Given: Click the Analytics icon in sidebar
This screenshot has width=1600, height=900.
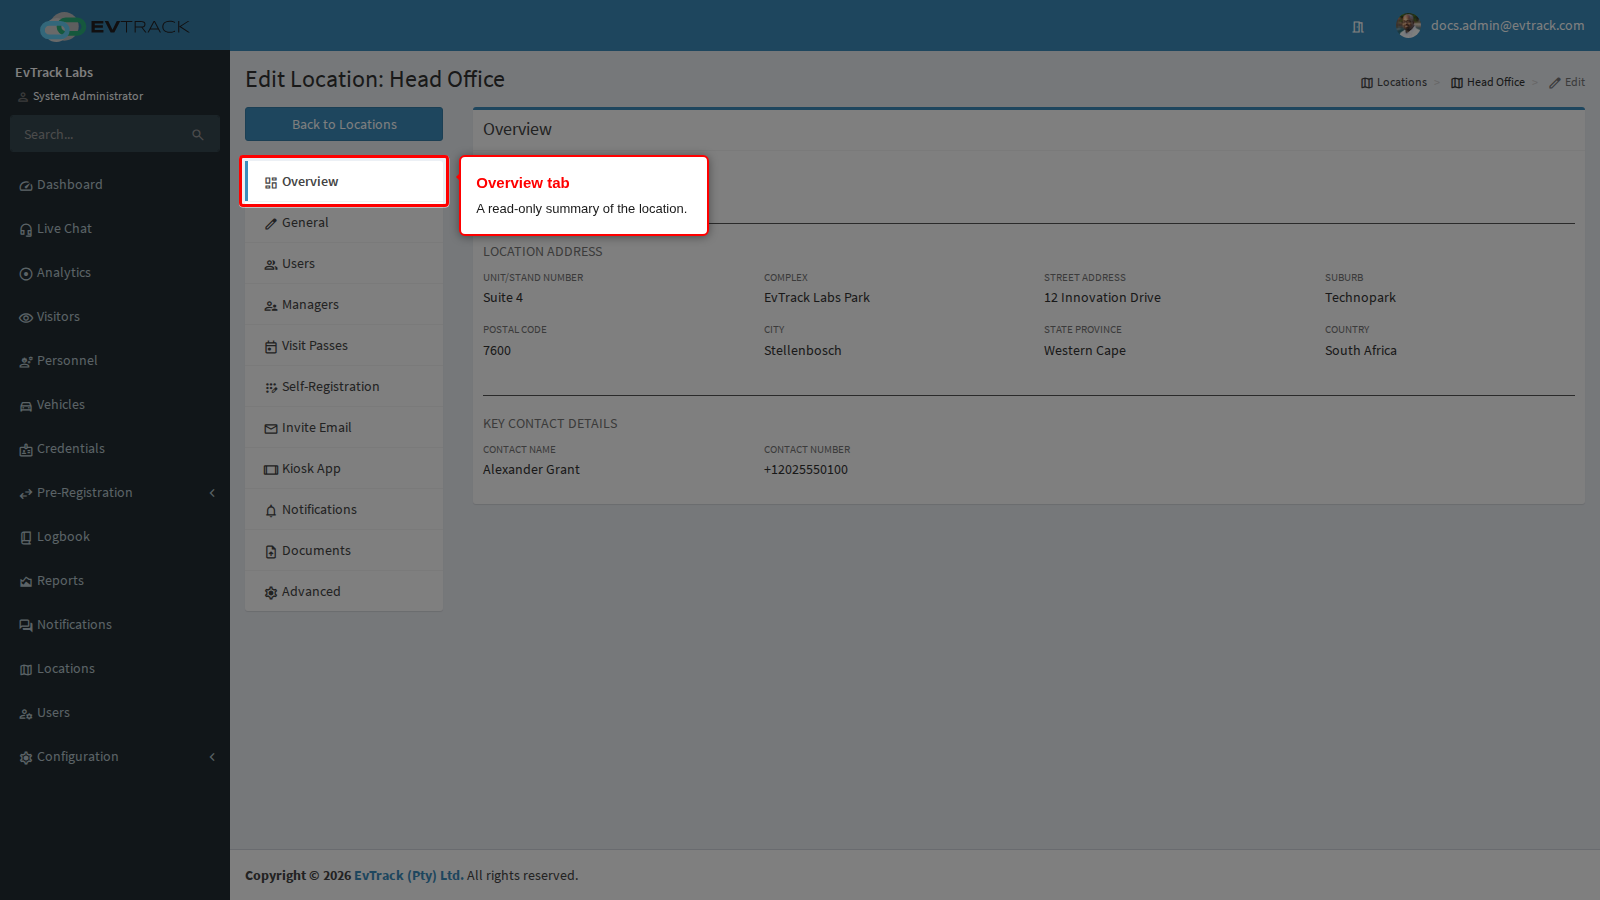Looking at the screenshot, I should pos(26,274).
